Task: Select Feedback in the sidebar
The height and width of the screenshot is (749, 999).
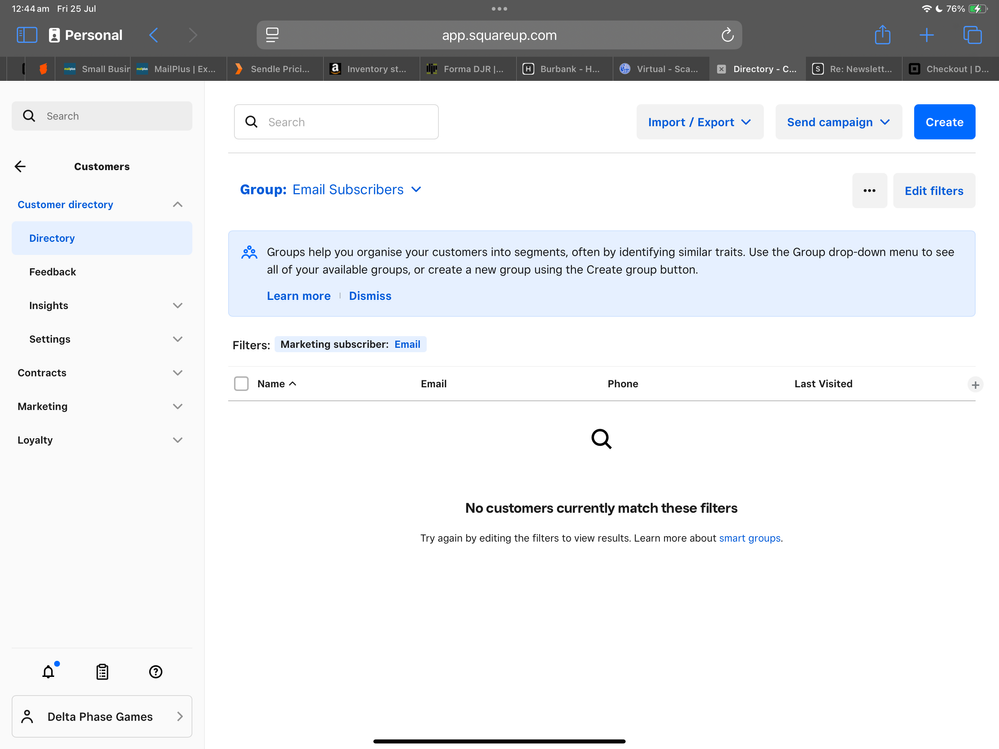Action: tap(53, 272)
